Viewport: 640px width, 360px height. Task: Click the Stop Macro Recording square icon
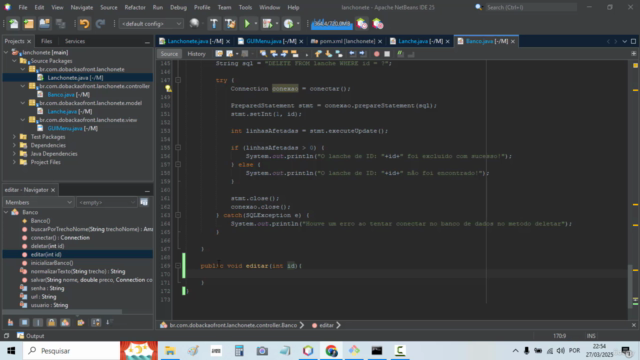click(387, 54)
